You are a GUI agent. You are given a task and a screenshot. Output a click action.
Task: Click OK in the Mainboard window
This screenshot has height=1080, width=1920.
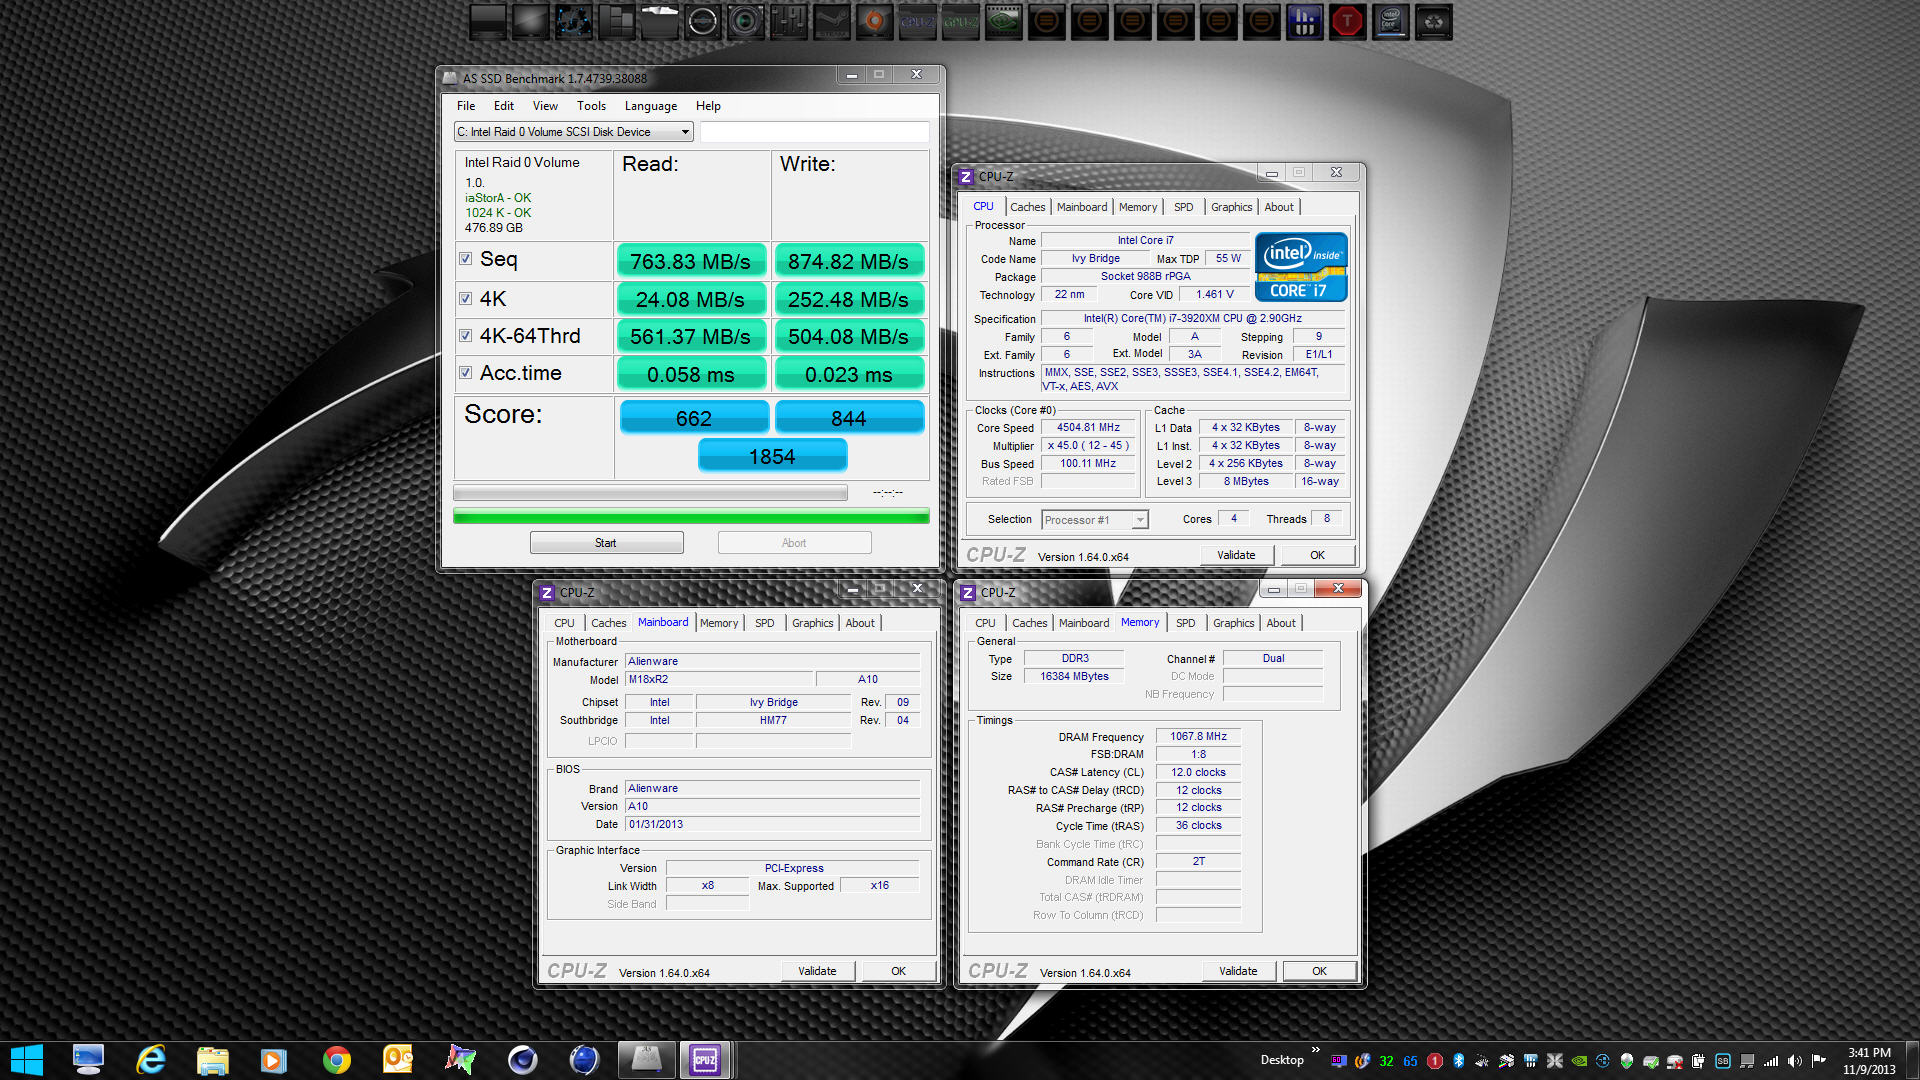(x=898, y=971)
